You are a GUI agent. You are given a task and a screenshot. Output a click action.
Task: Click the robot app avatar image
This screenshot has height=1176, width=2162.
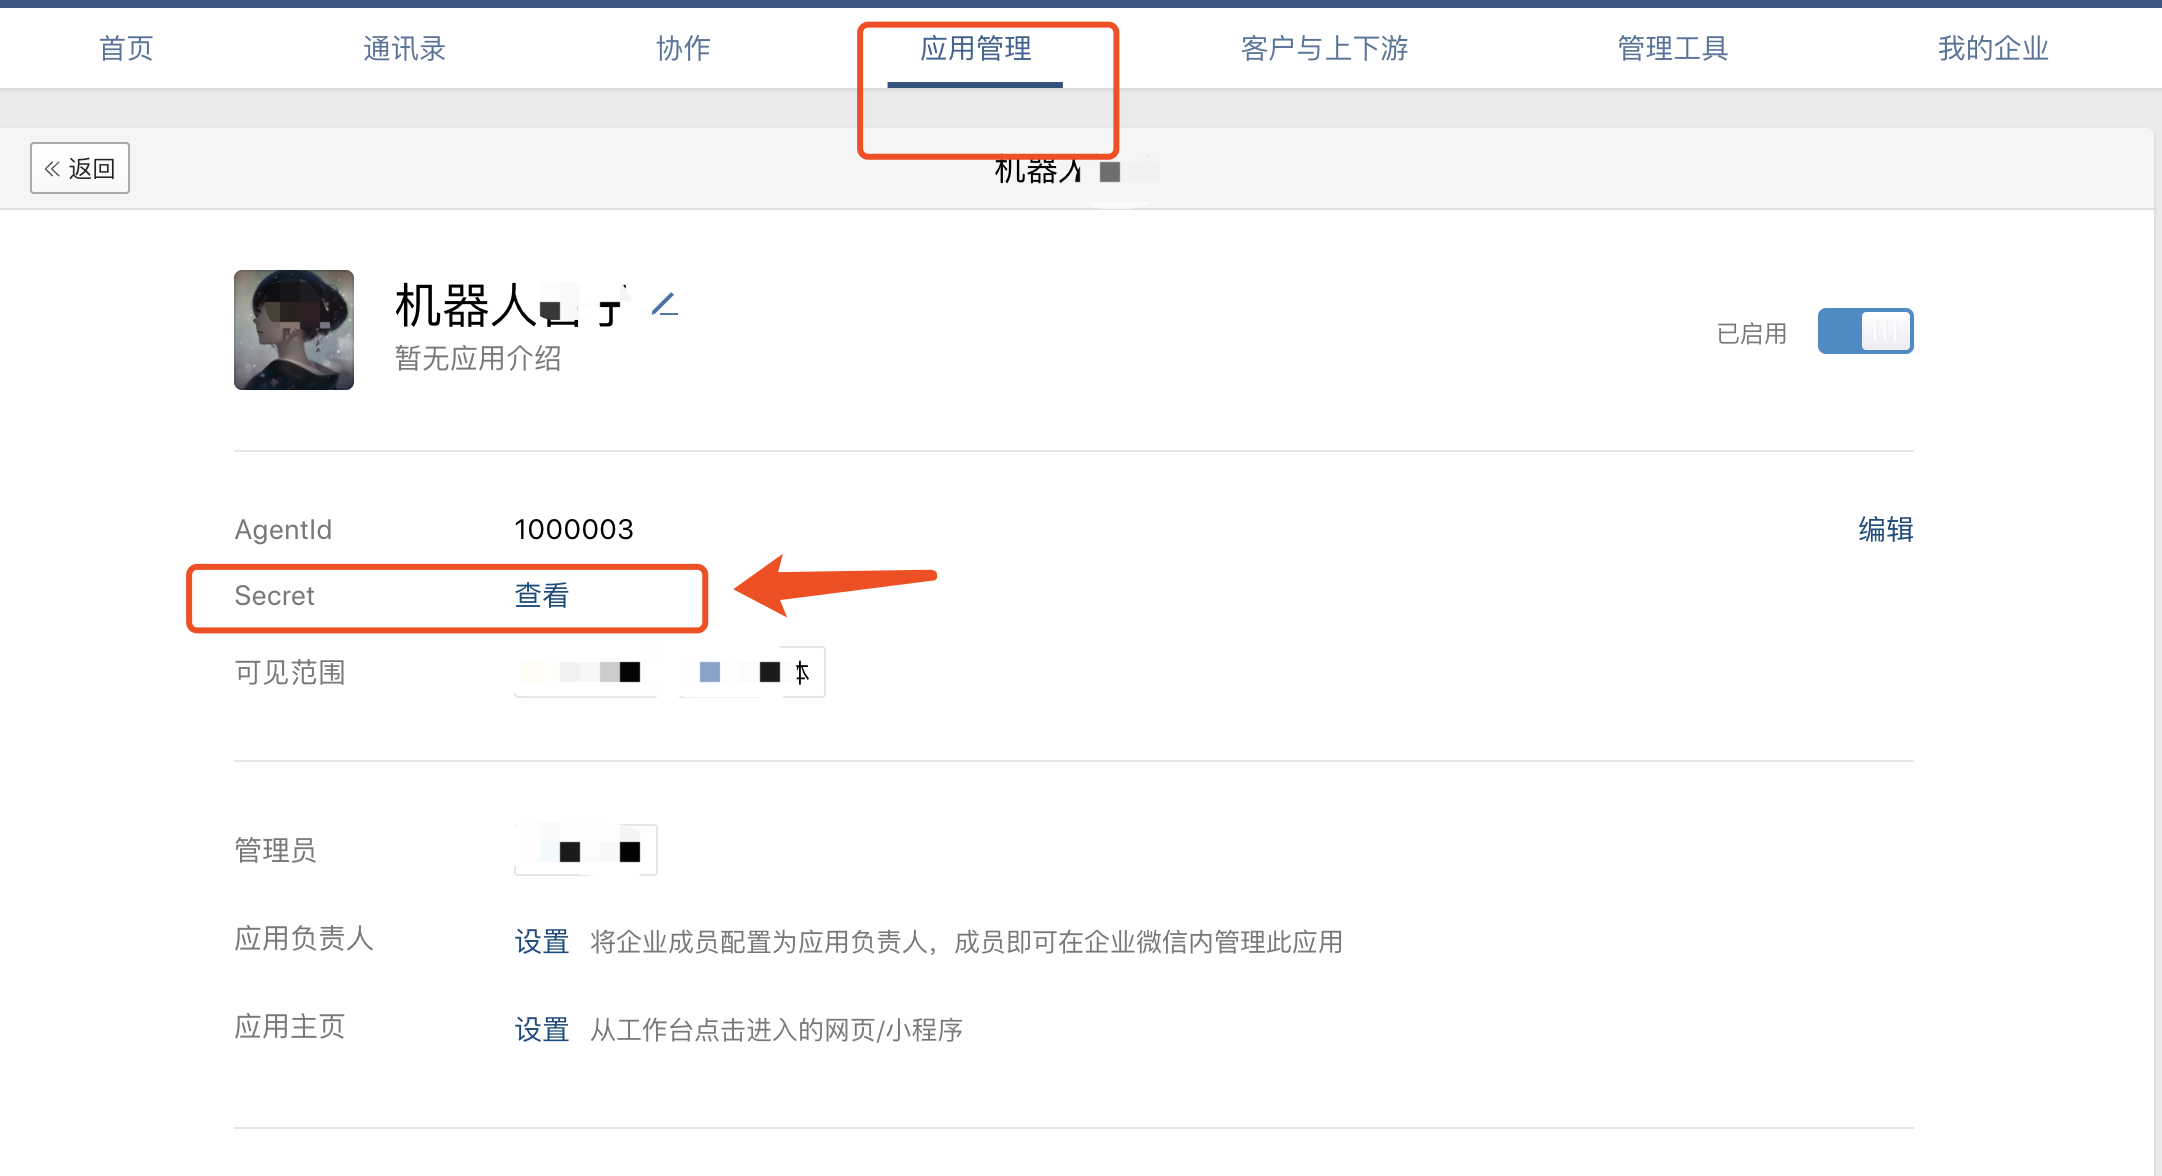tap(294, 330)
